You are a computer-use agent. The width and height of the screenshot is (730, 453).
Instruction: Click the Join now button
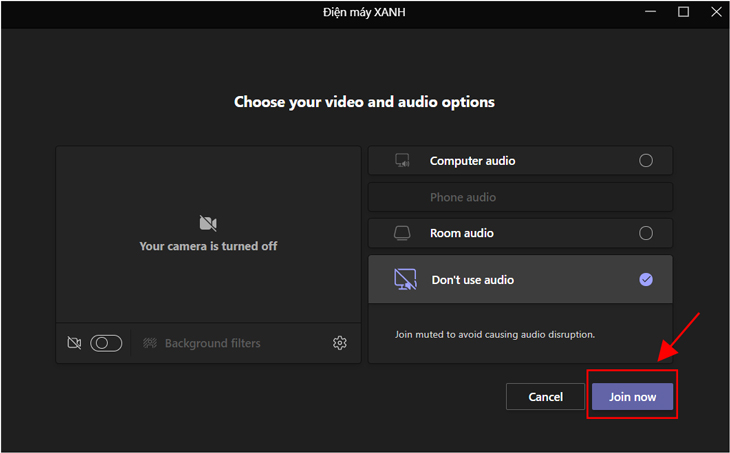tap(632, 397)
